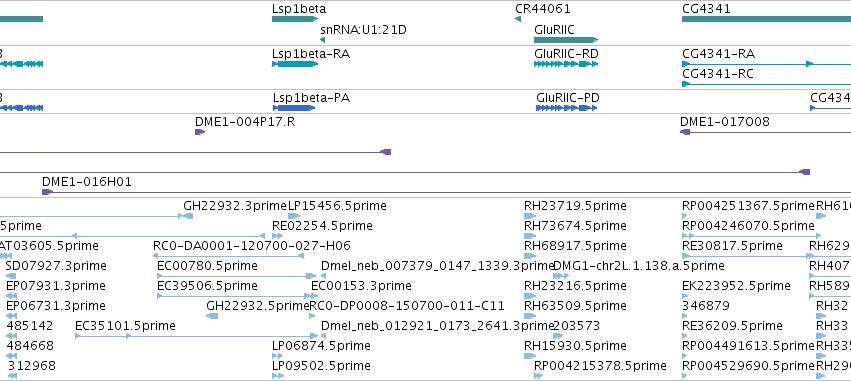Select the GluRIIC-PD protein feature
The image size is (851, 381).
coord(567,108)
